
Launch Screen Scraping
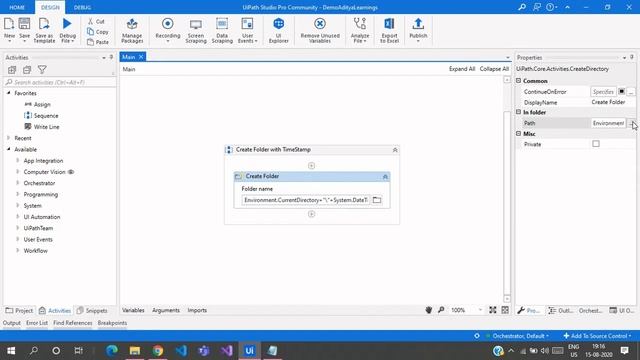pyautogui.click(x=196, y=30)
